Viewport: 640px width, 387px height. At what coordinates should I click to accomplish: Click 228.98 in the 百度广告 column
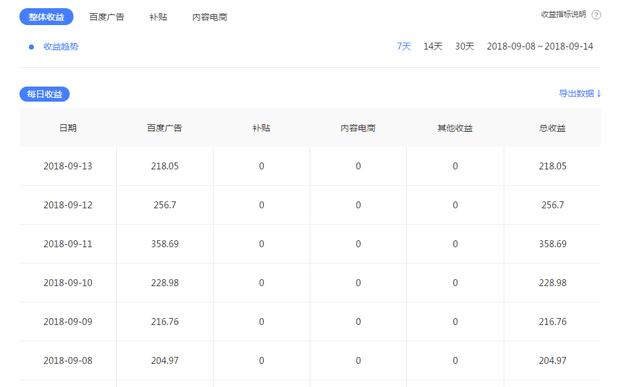[x=165, y=282]
